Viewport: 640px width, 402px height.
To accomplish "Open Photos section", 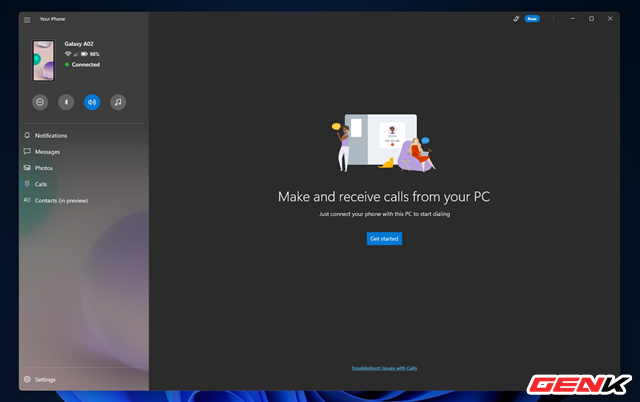I will [84, 168].
